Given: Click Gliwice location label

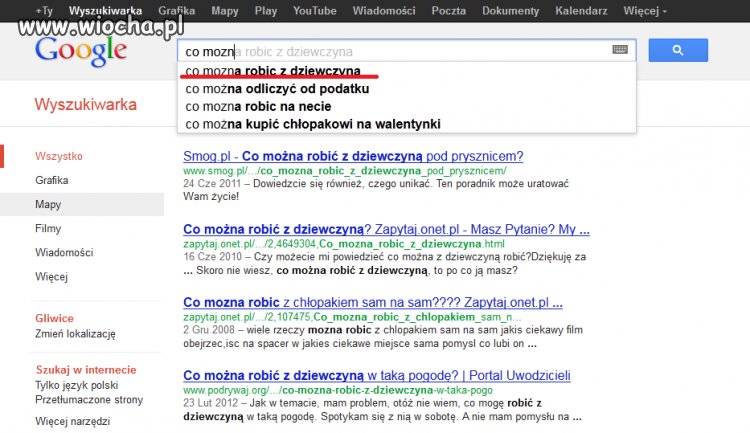Looking at the screenshot, I should pyautogui.click(x=54, y=318).
